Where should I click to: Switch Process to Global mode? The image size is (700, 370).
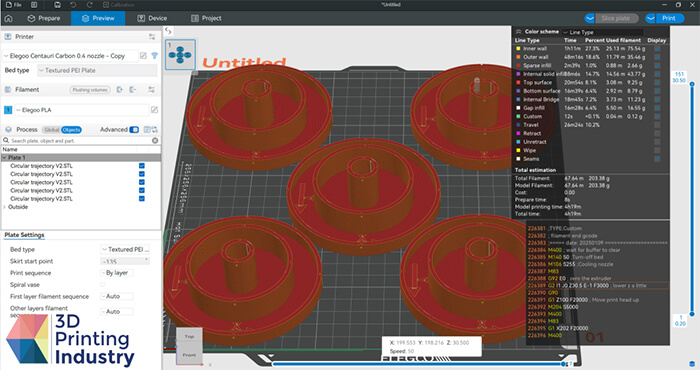[x=51, y=130]
